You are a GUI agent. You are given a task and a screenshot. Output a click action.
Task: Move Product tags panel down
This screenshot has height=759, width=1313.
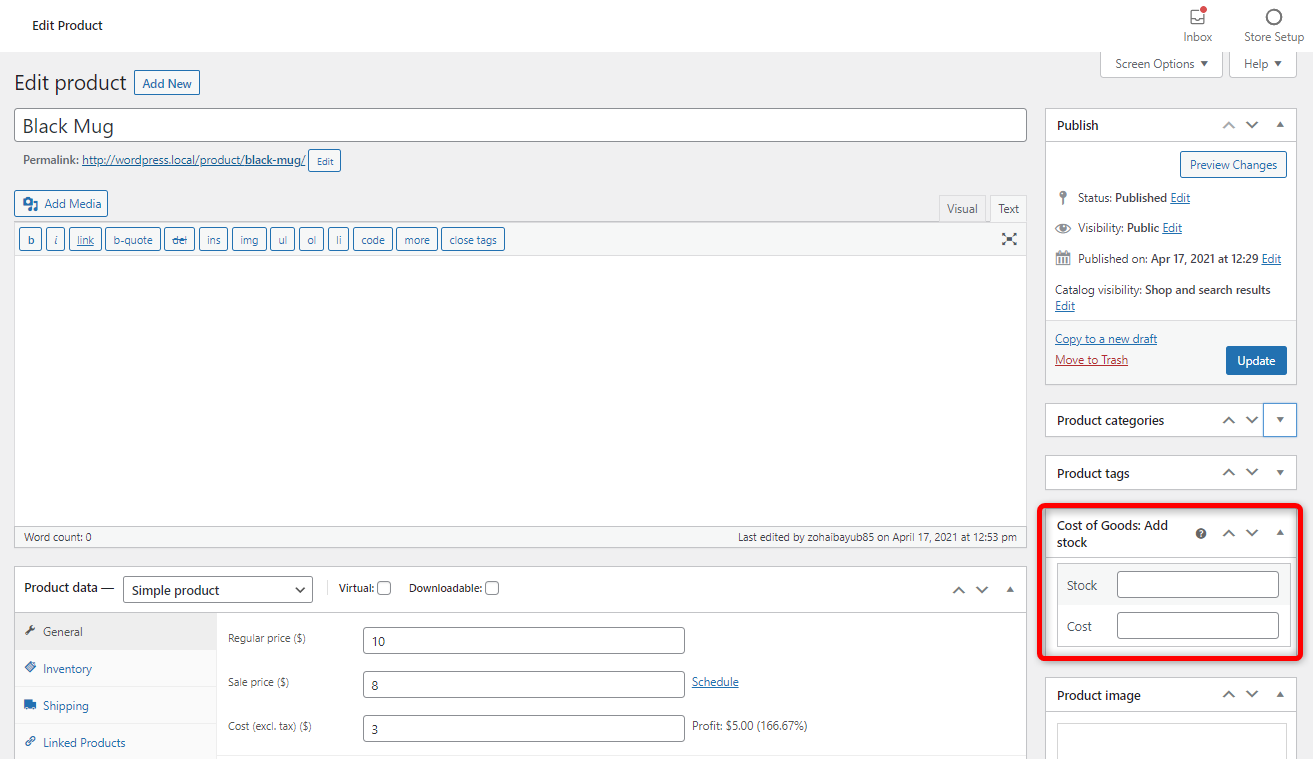1252,473
